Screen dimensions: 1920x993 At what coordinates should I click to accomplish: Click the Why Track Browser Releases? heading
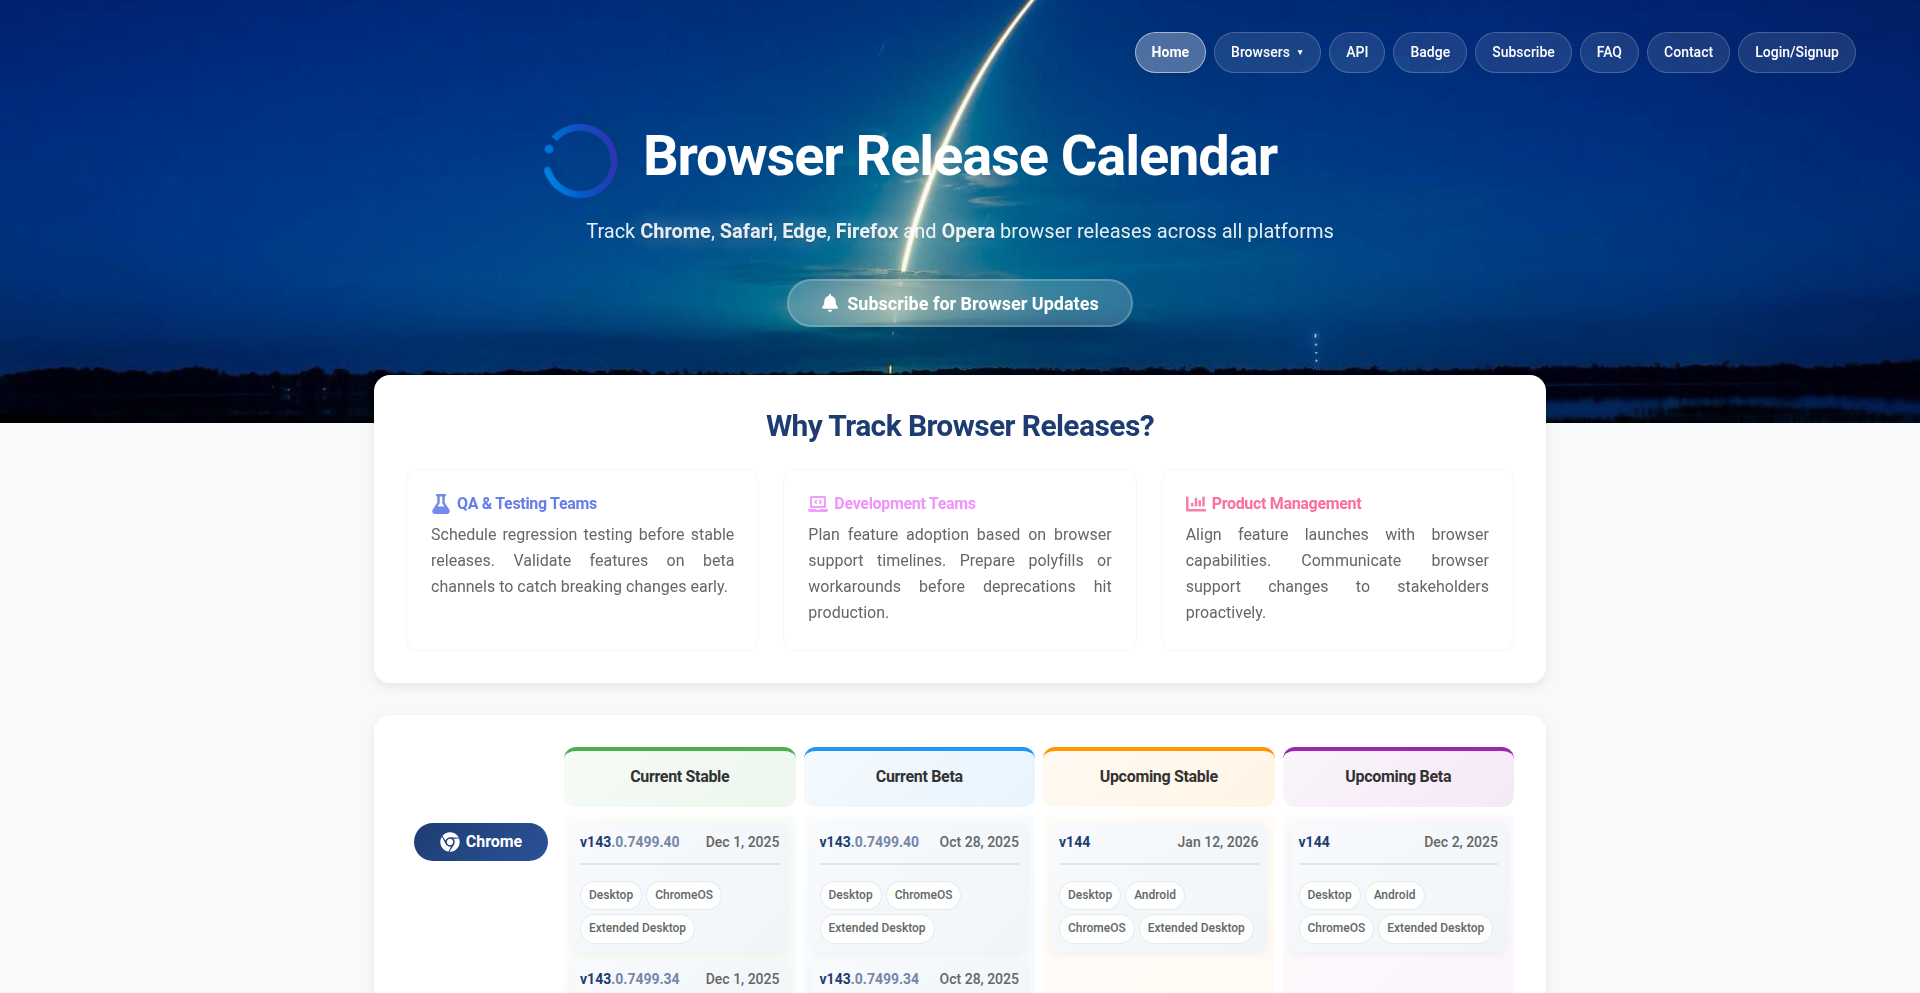click(x=960, y=426)
